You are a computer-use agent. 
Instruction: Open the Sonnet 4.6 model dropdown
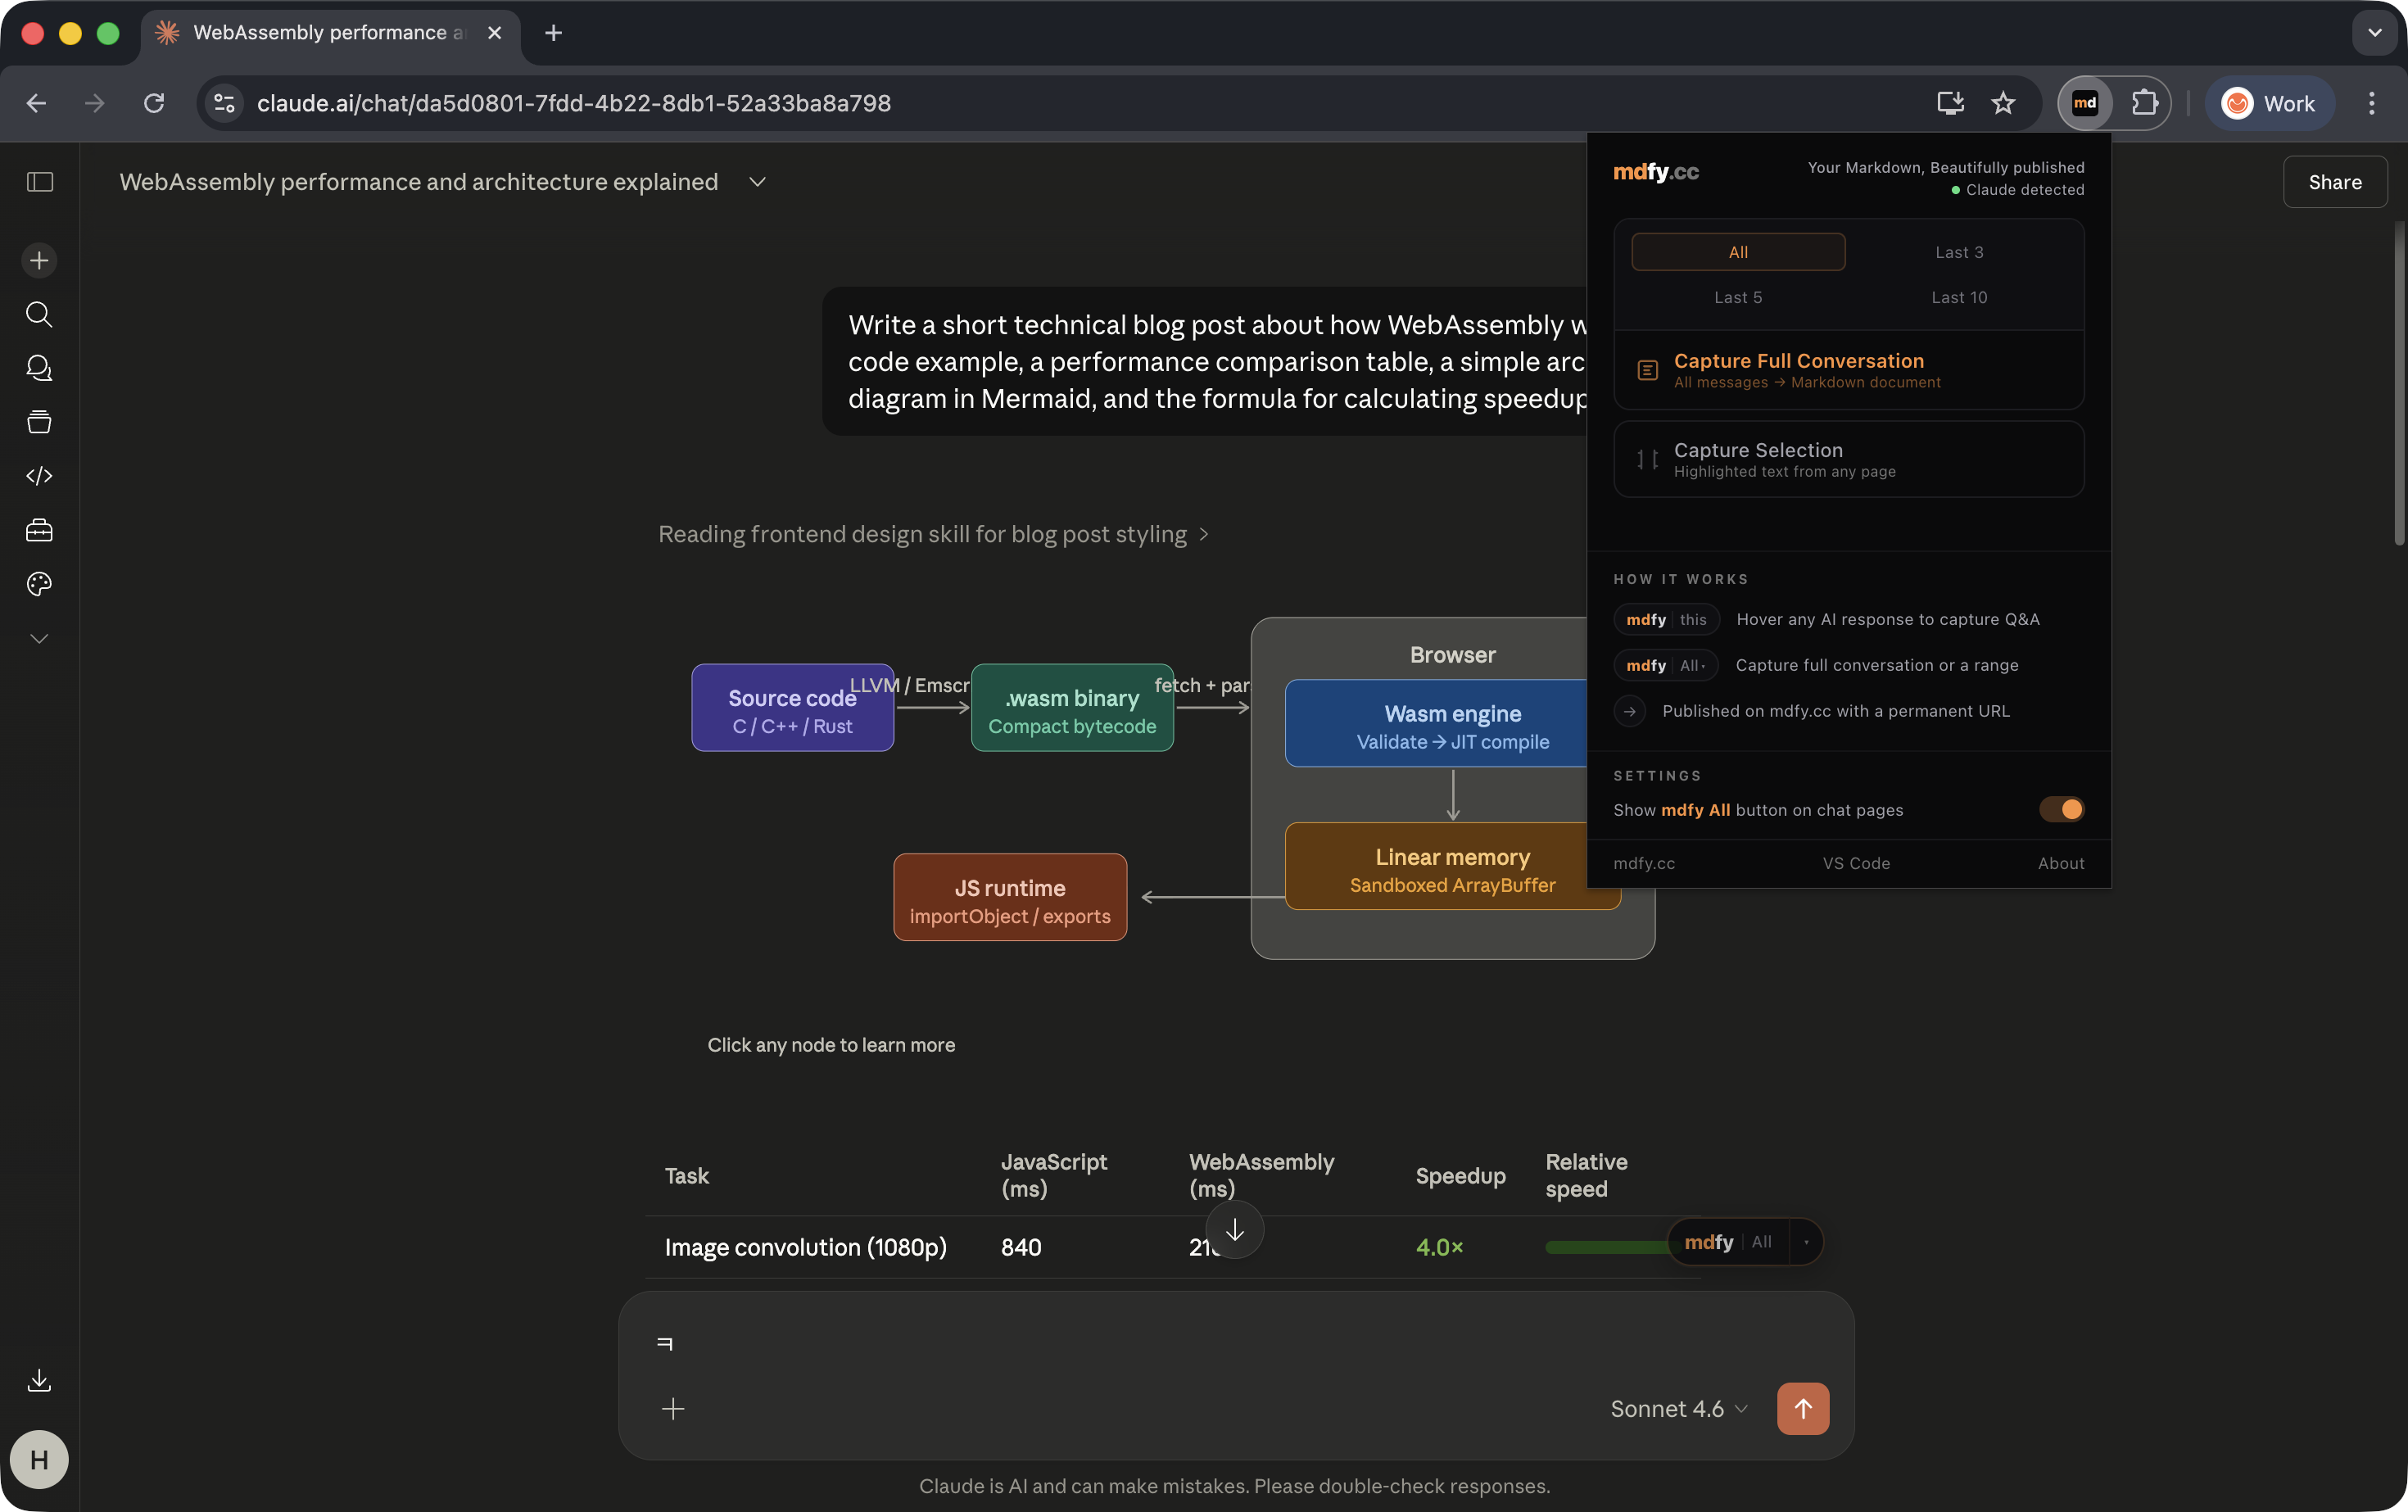pyautogui.click(x=1678, y=1408)
